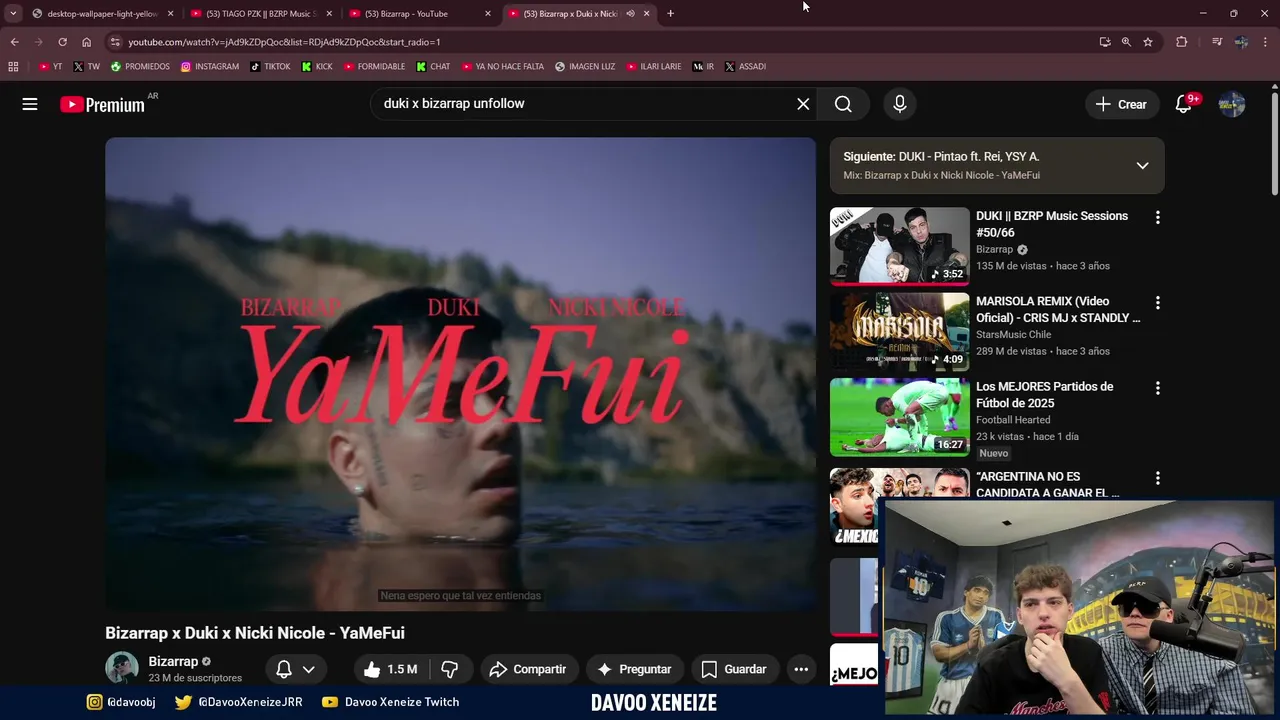Open options for DUKI BZRP Music Sessions
This screenshot has width=1280, height=720.
[1158, 217]
